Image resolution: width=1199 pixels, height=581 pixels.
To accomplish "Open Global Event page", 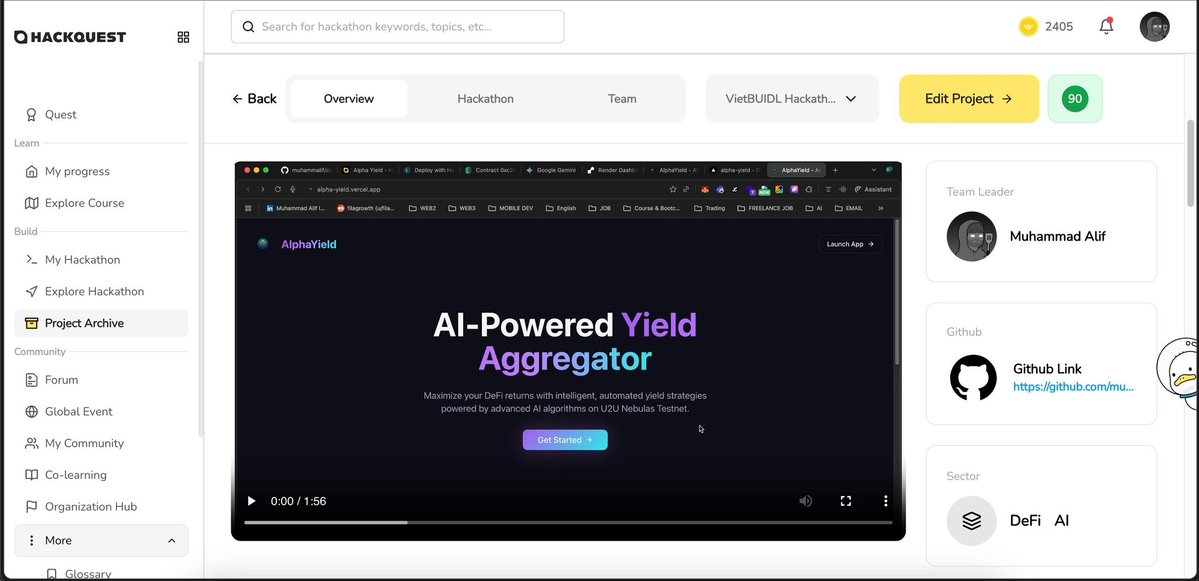I will click(x=101, y=411).
